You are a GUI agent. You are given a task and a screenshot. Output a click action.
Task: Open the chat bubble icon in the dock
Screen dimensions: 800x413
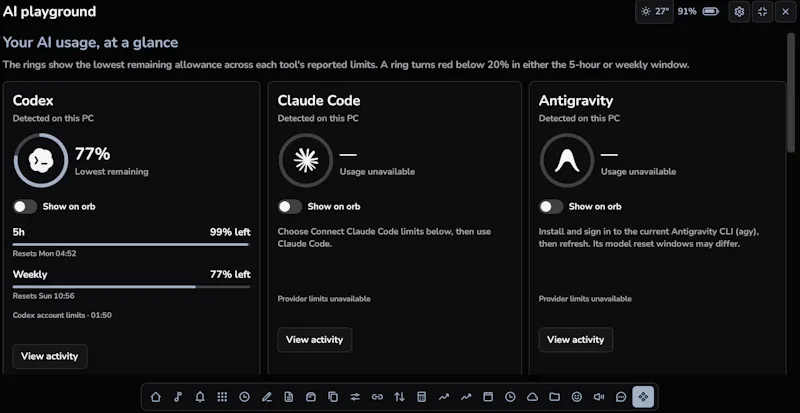621,397
